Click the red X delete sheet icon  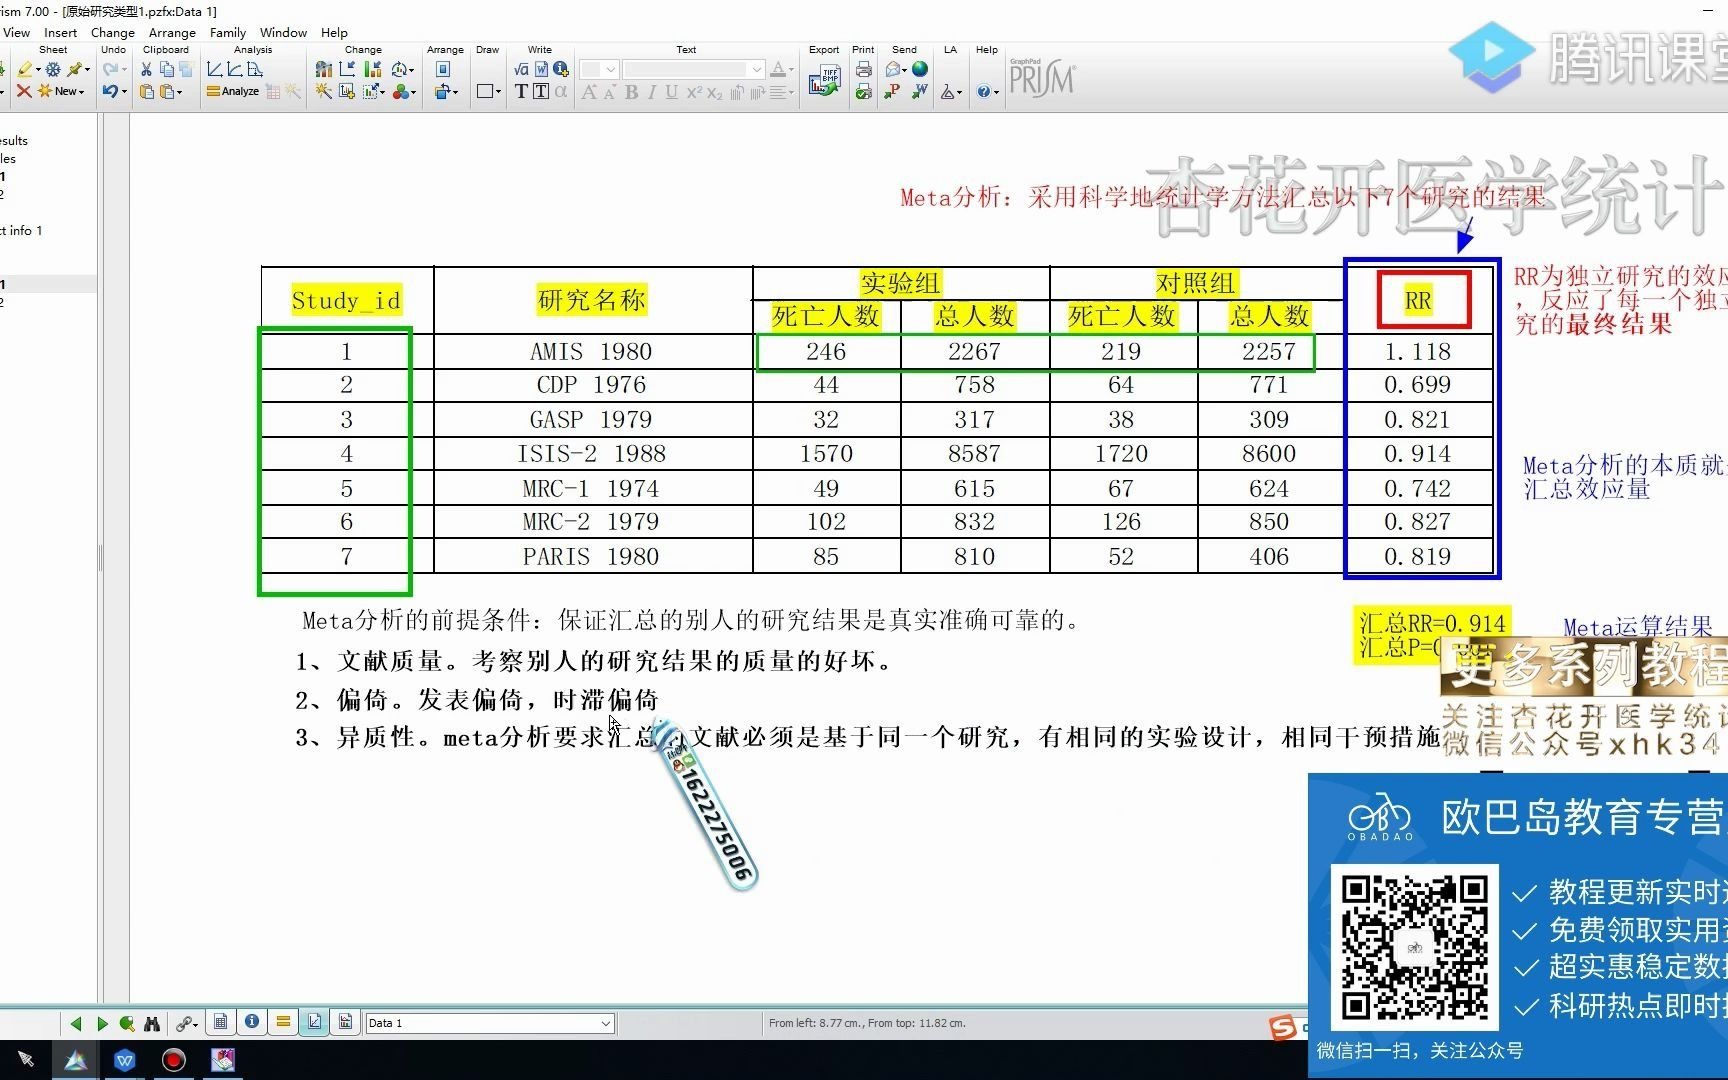pyautogui.click(x=24, y=91)
